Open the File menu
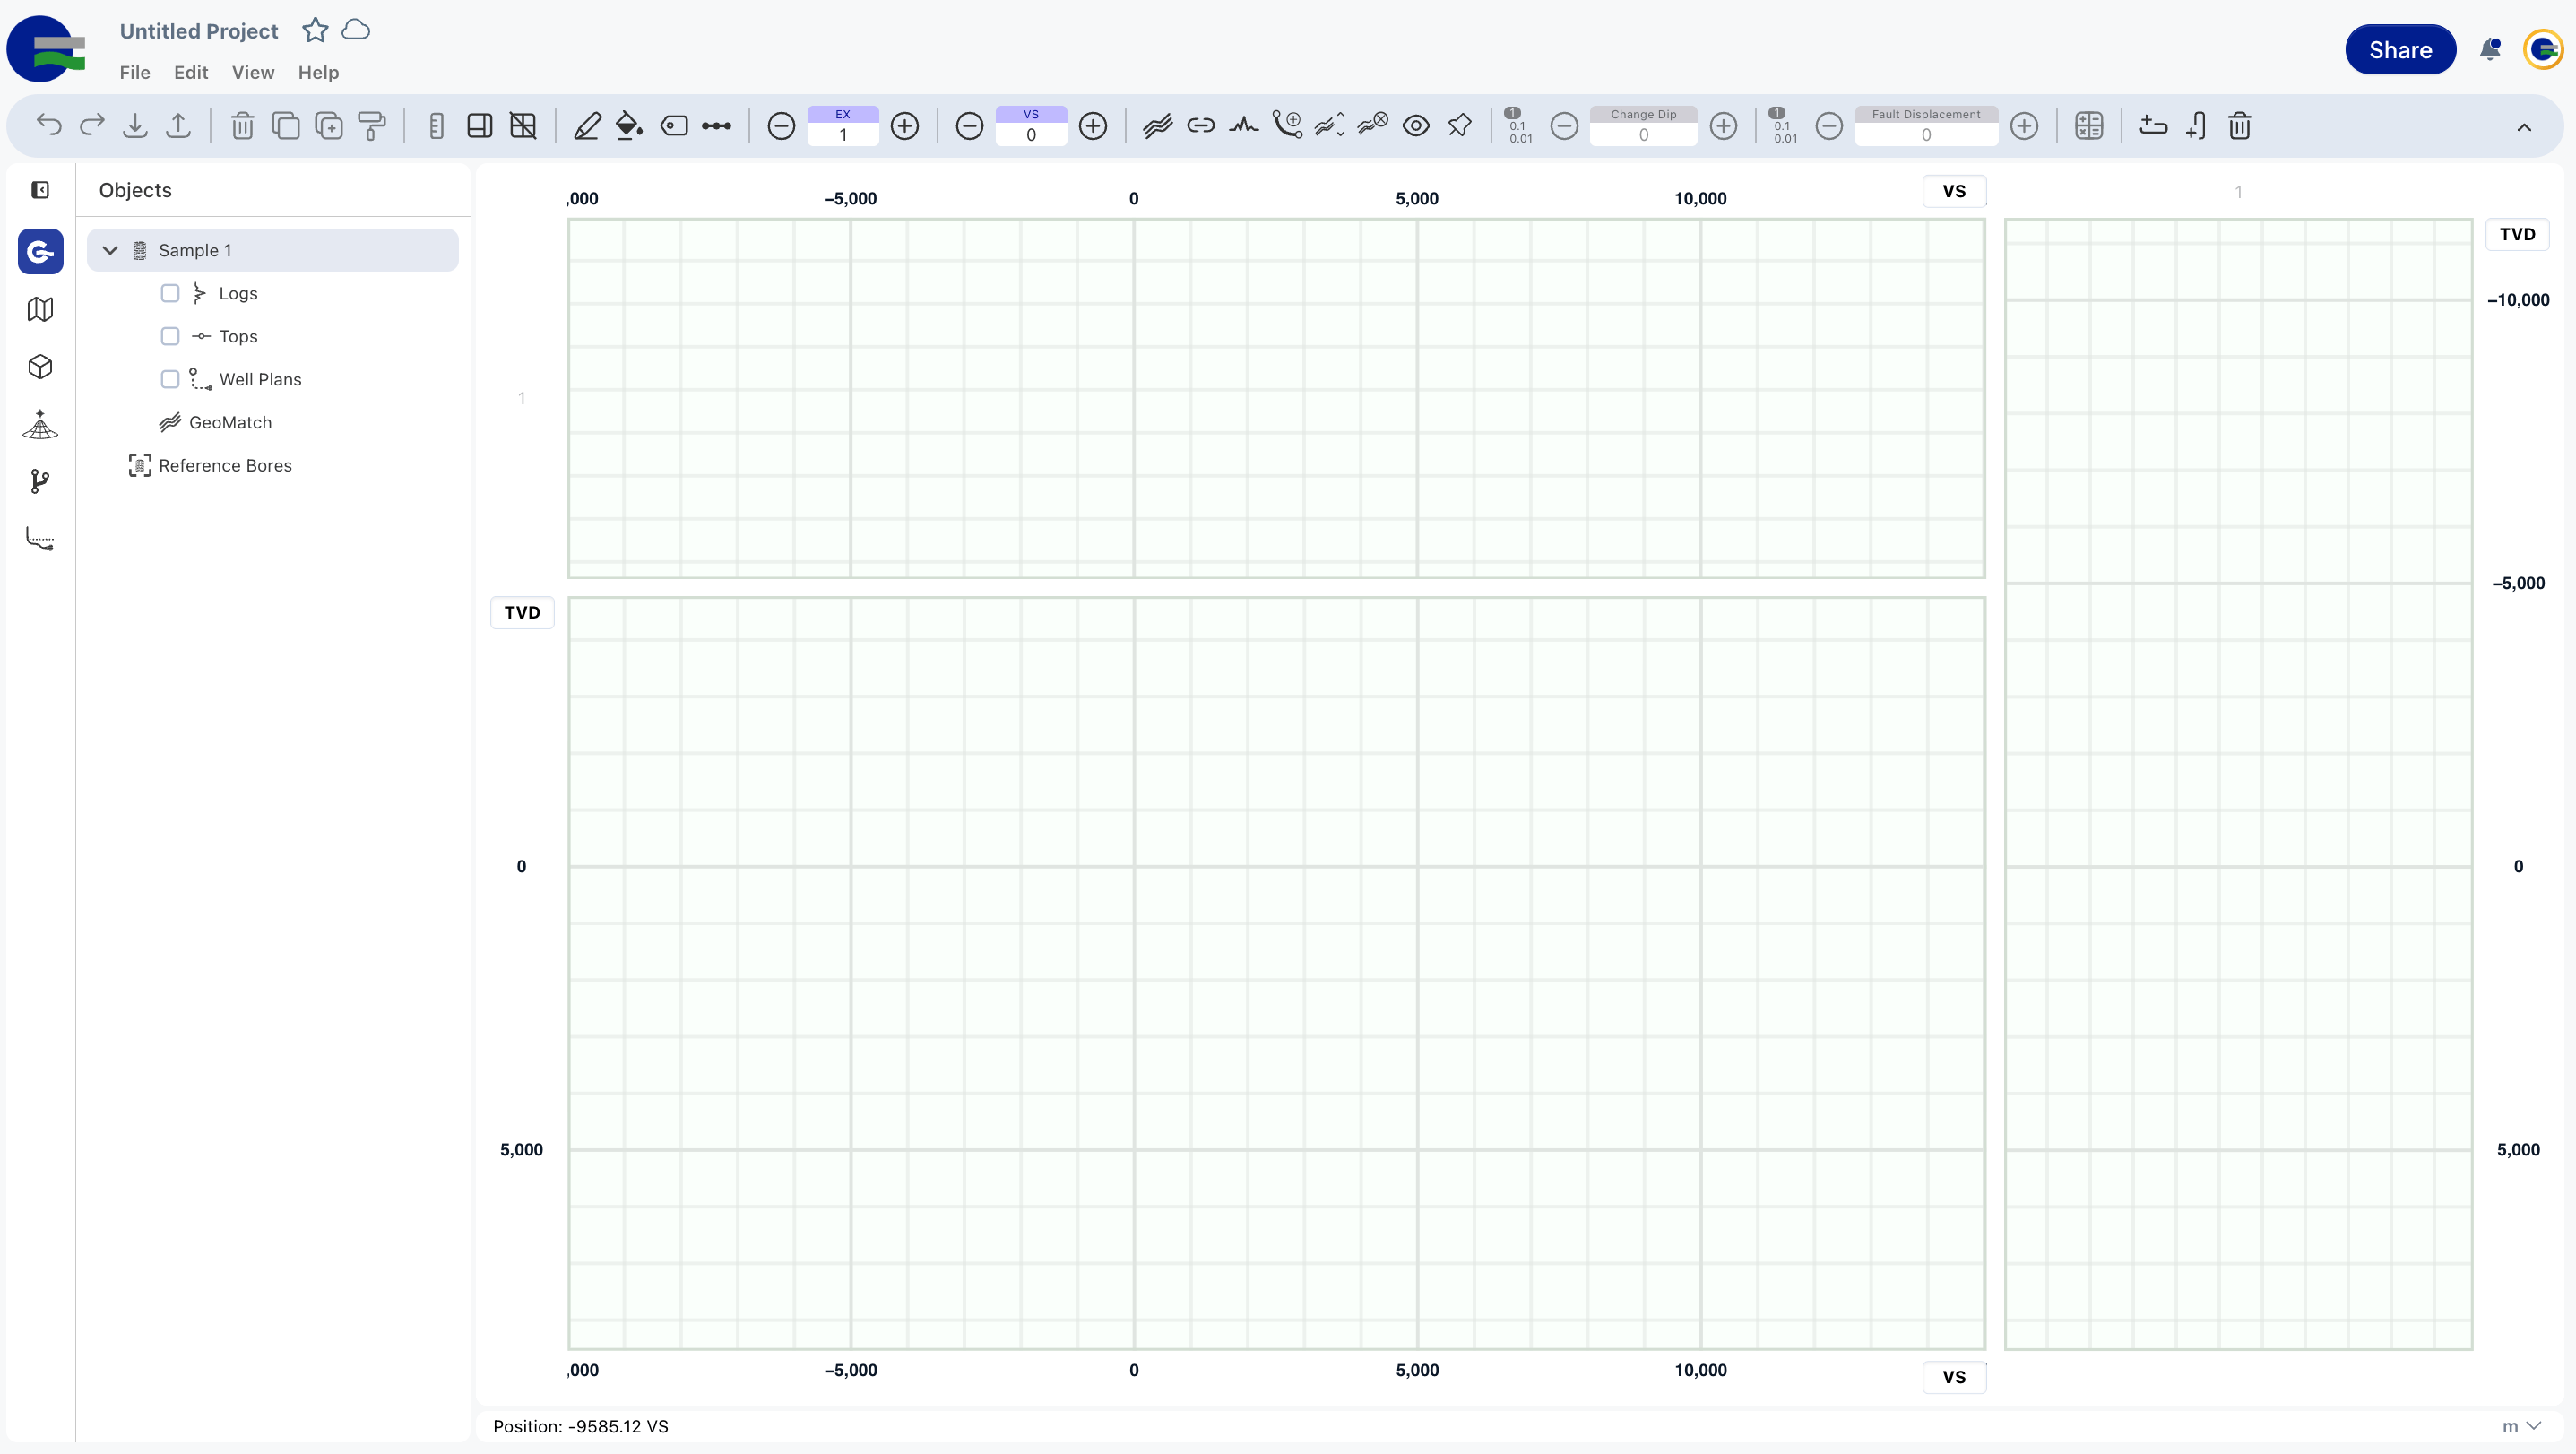The image size is (2576, 1454). click(x=135, y=72)
